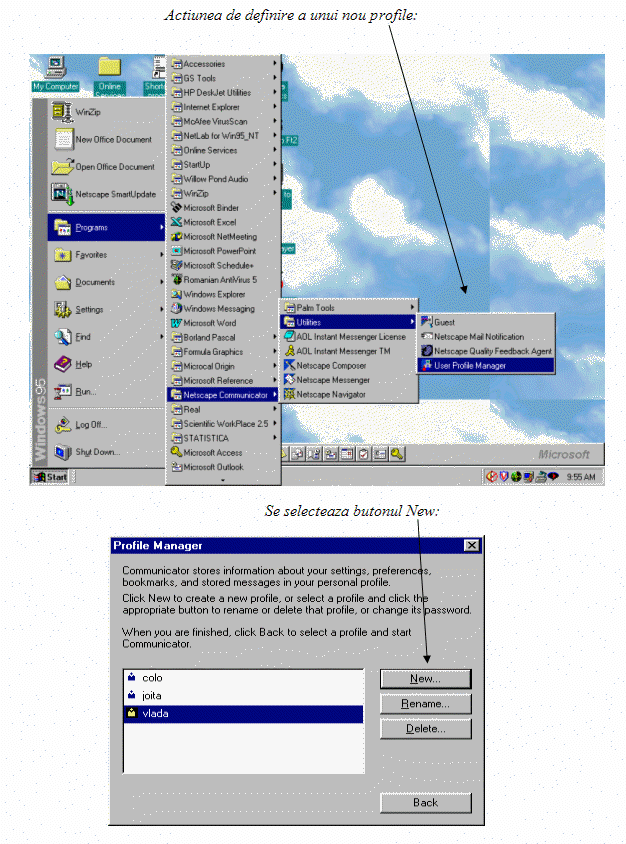
Task: Choose Microsoft Outlook from Programs
Action: 223,467
